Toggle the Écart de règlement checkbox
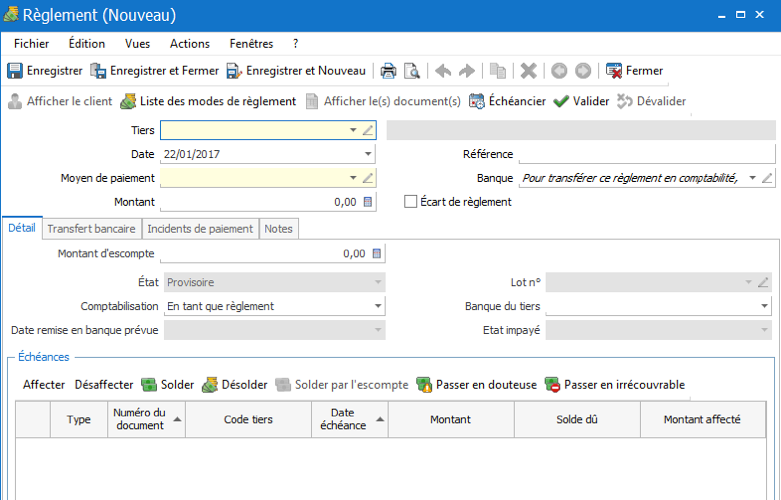This screenshot has height=500, width=781. click(410, 202)
